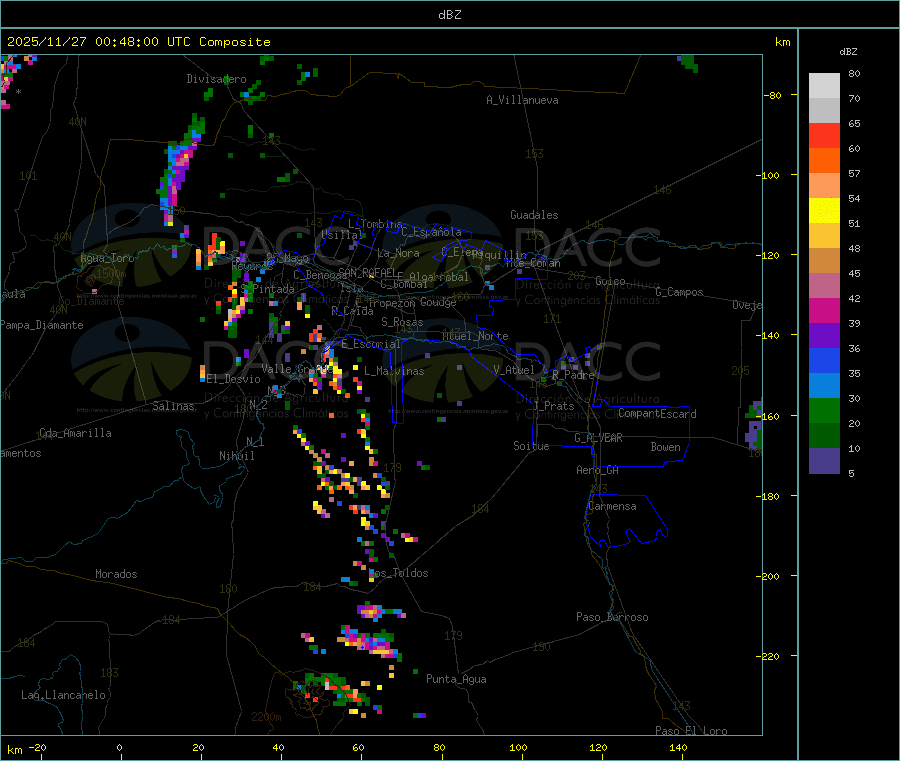Click the Guadales place label
900x761 pixels.
(534, 215)
